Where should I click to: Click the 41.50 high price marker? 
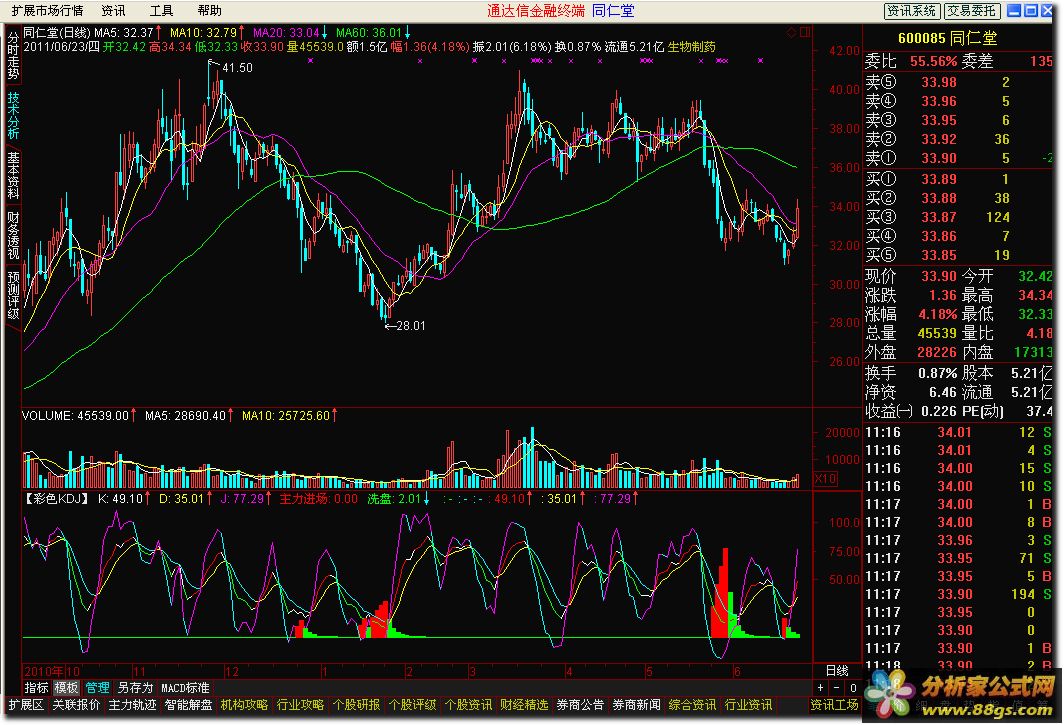pos(238,68)
